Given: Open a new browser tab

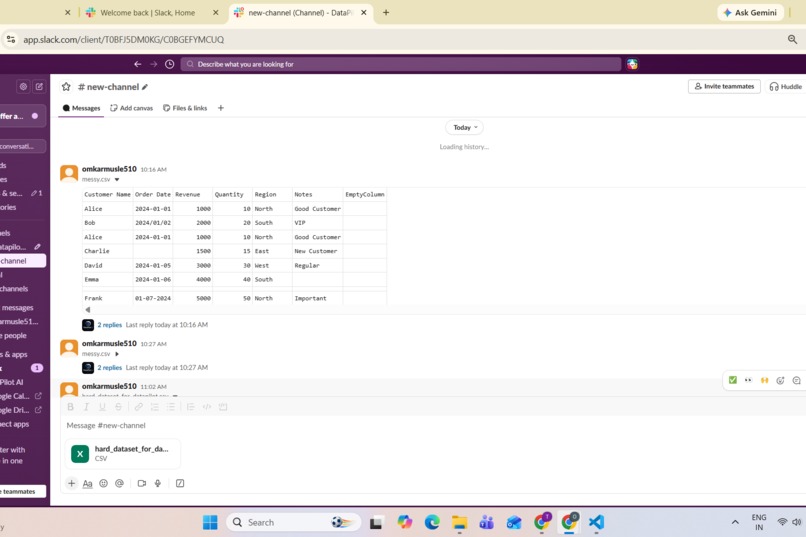Looking at the screenshot, I should [386, 12].
